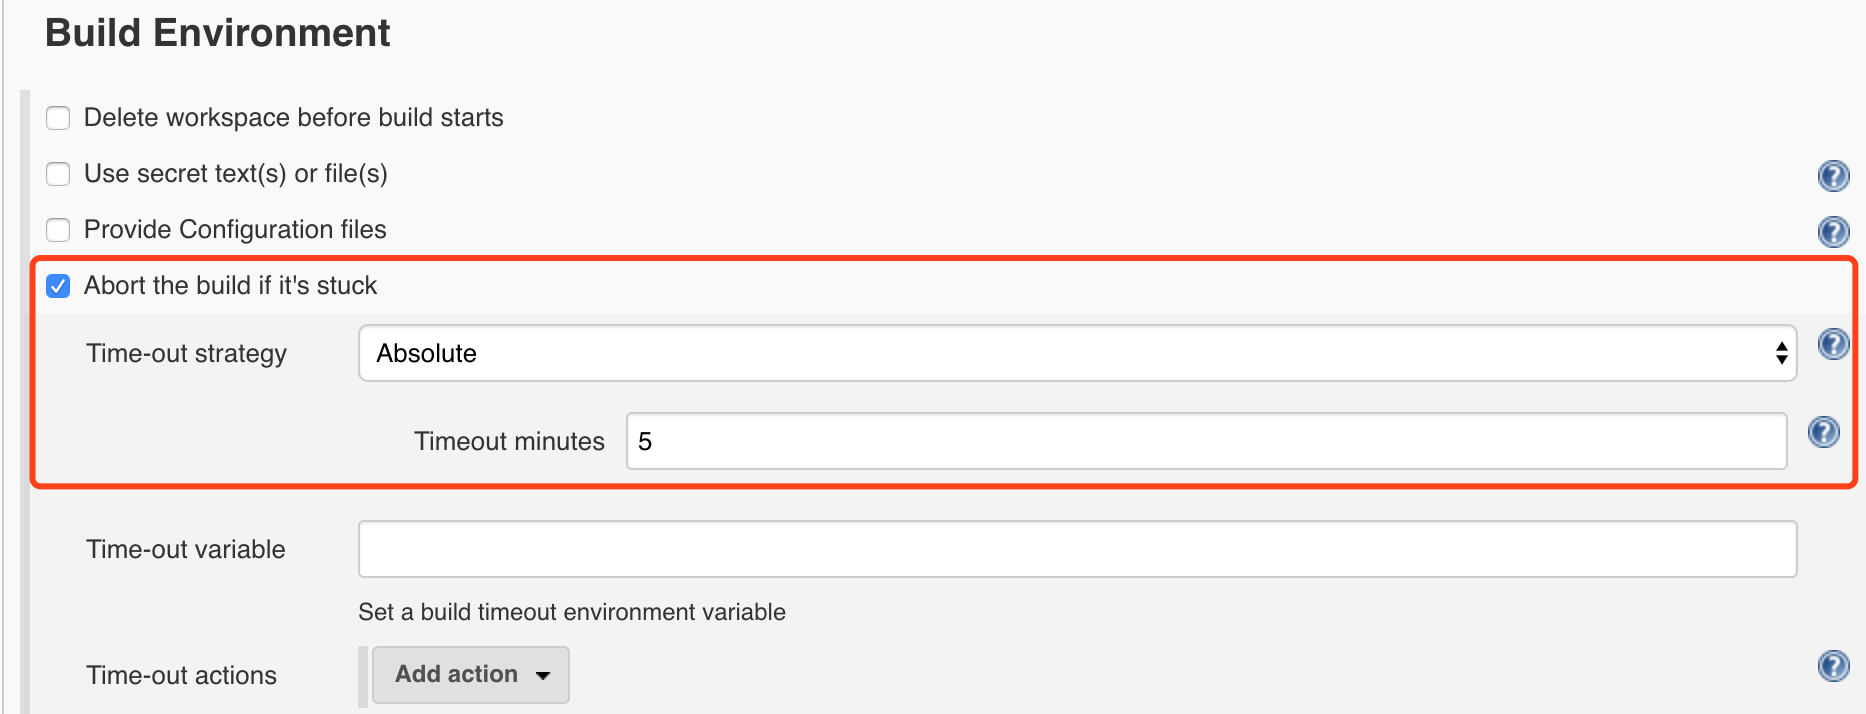Click the Timeout minutes label
The width and height of the screenshot is (1866, 714).
509,441
